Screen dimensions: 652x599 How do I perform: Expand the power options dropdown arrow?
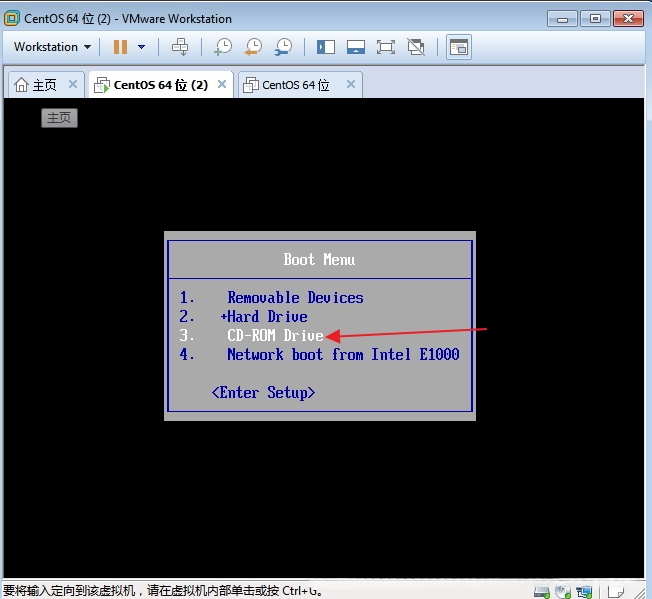coord(141,47)
